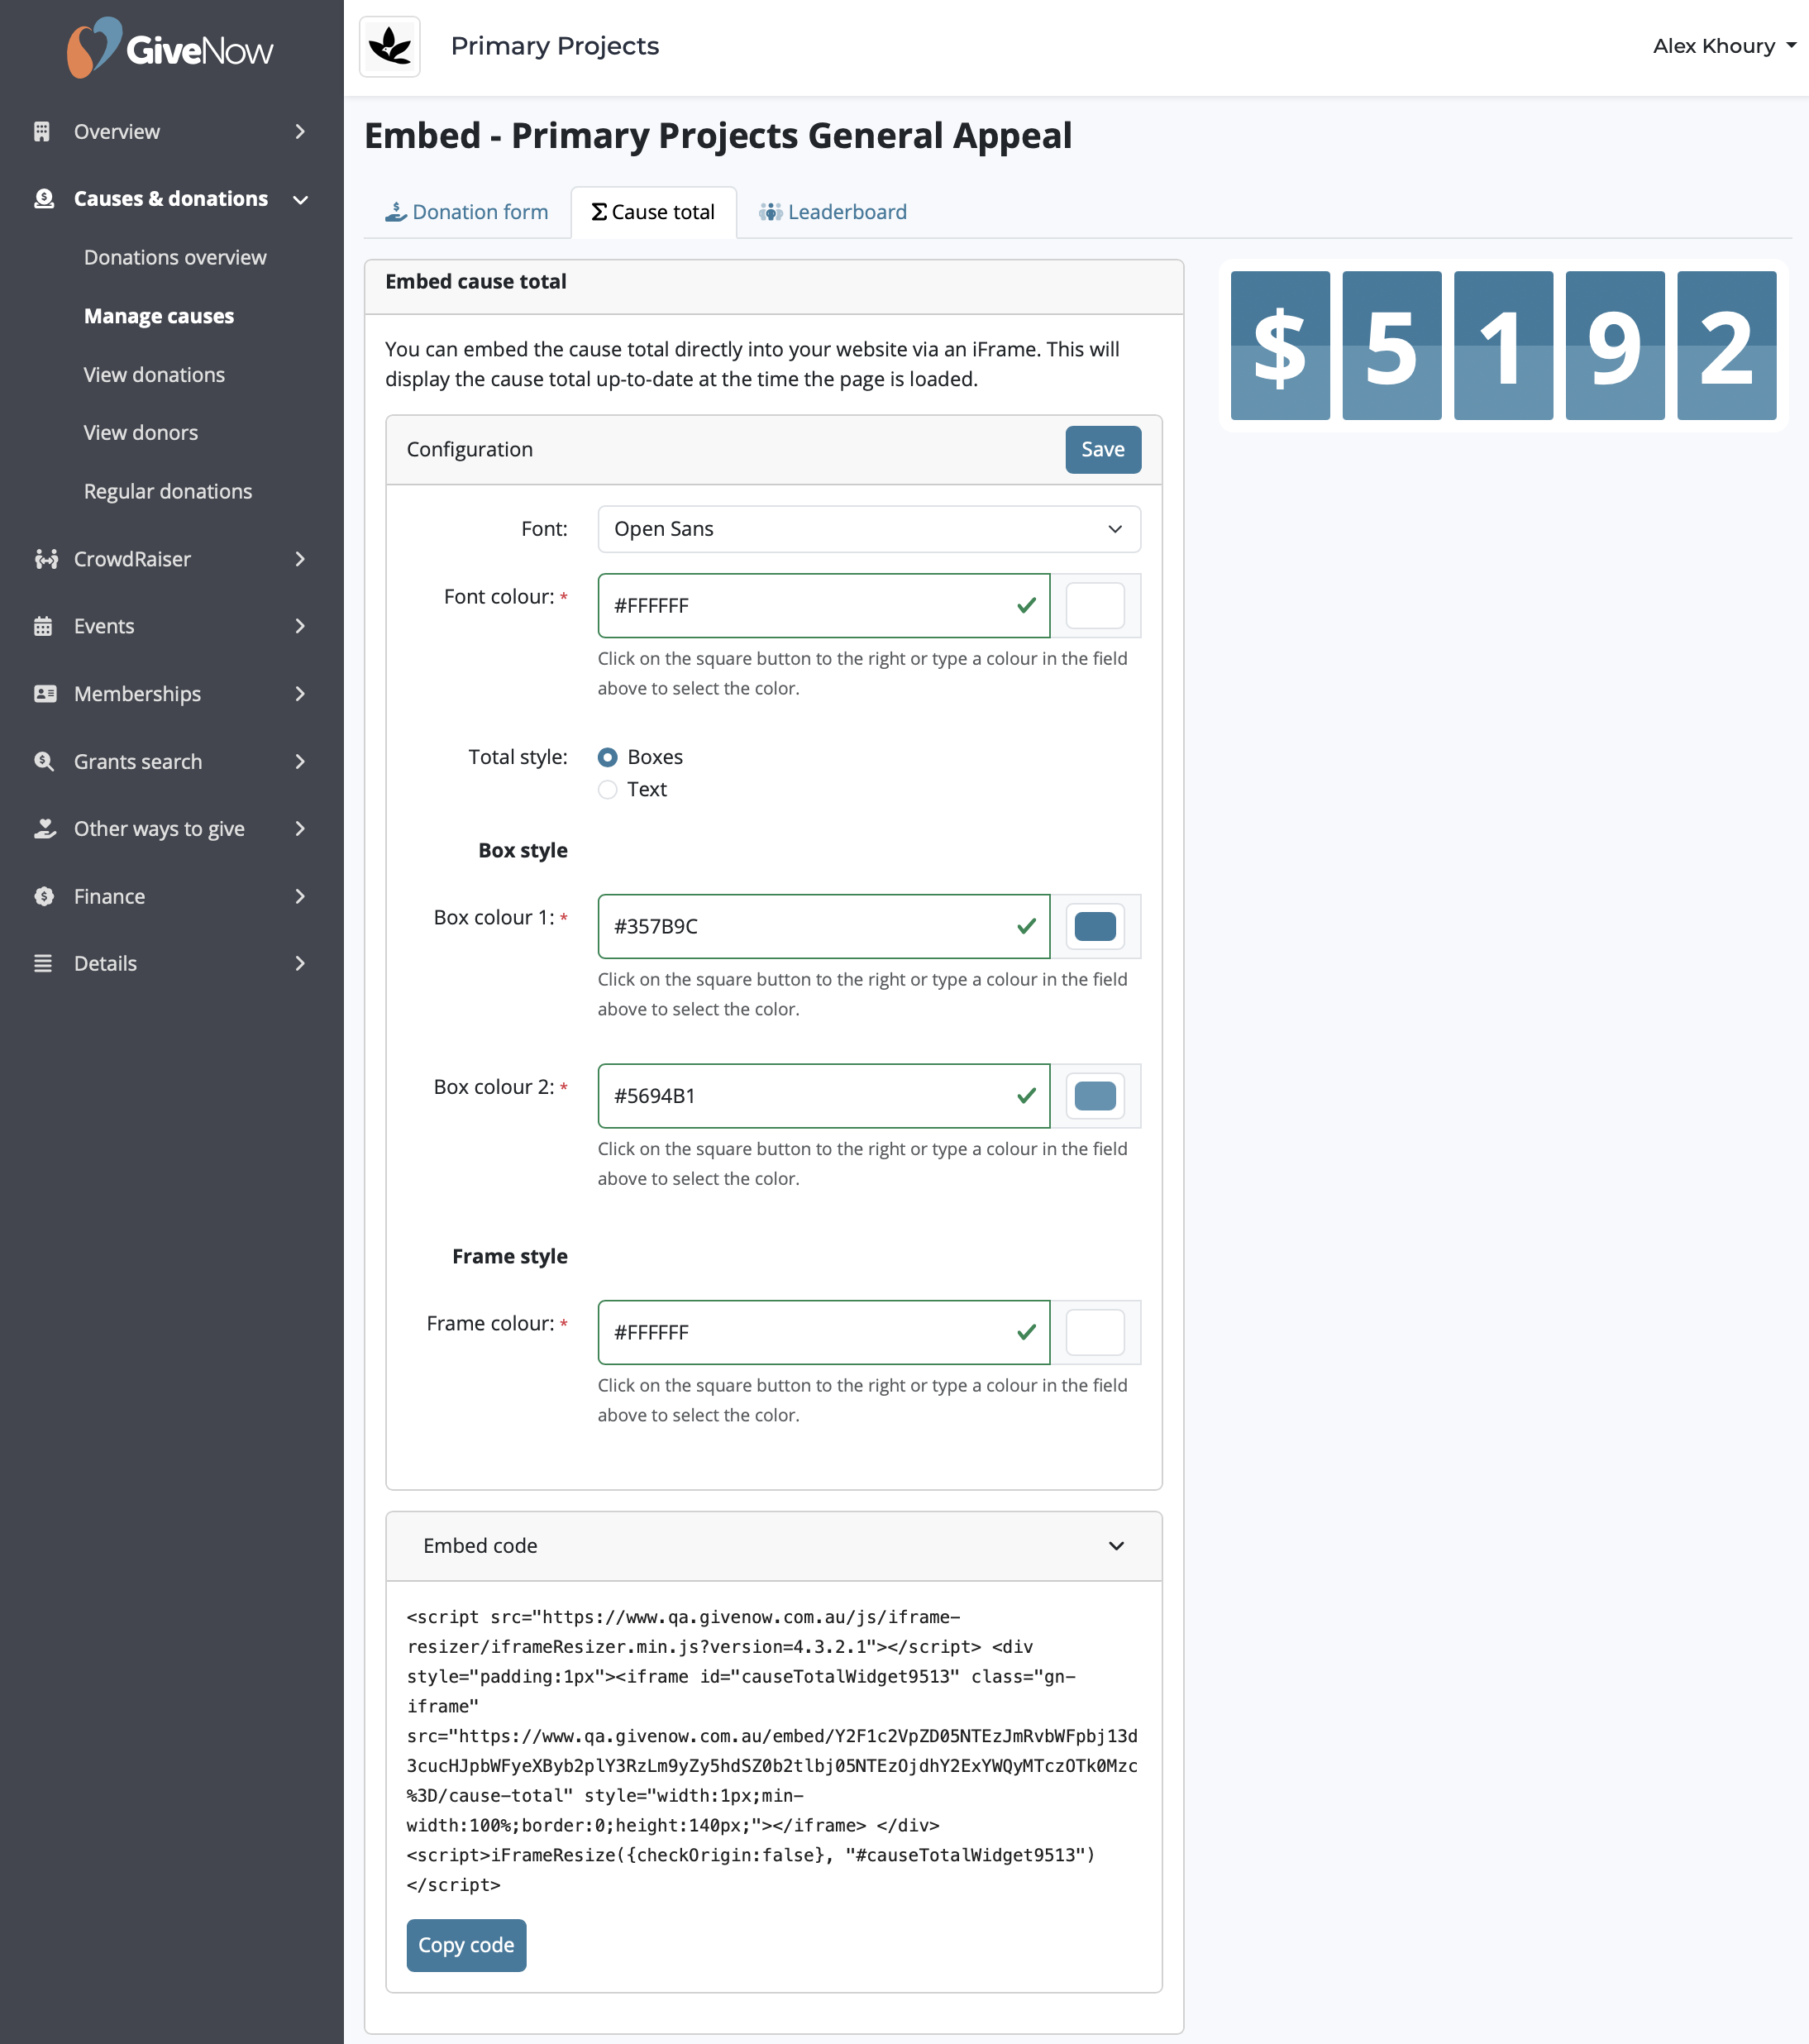
Task: Click the Font colour hex input field
Action: click(x=824, y=606)
